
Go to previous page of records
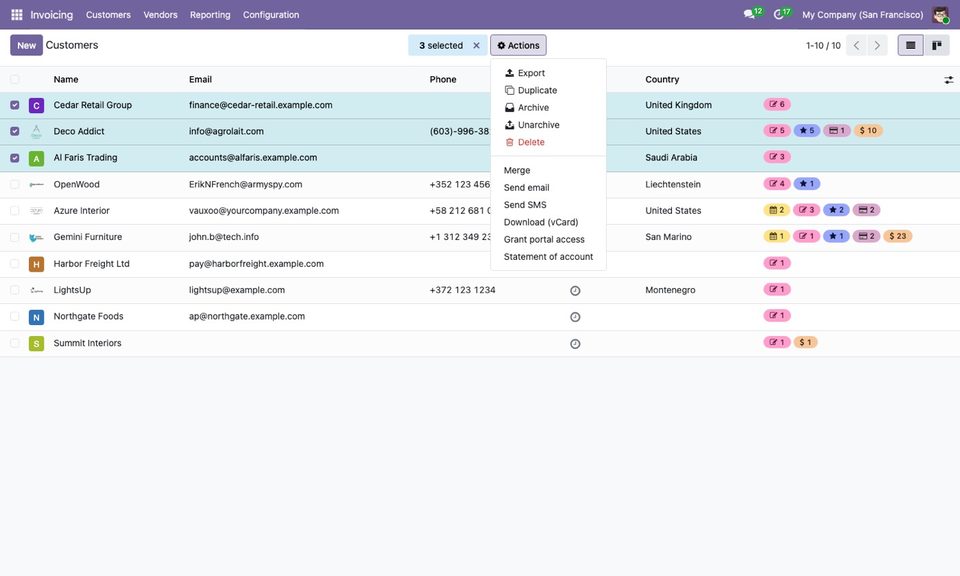856,45
